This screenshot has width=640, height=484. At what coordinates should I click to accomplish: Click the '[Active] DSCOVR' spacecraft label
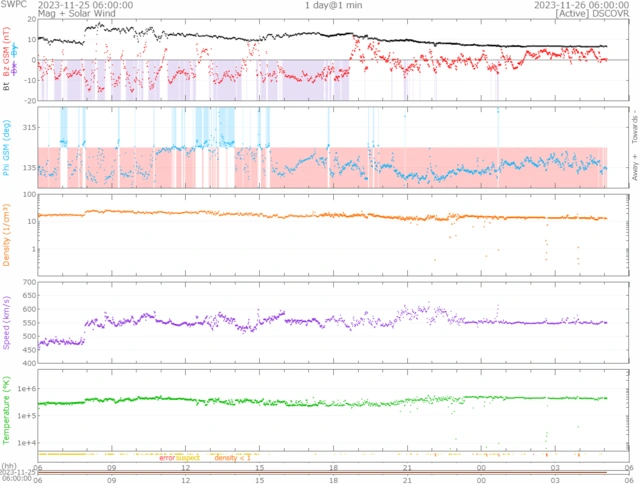point(592,13)
